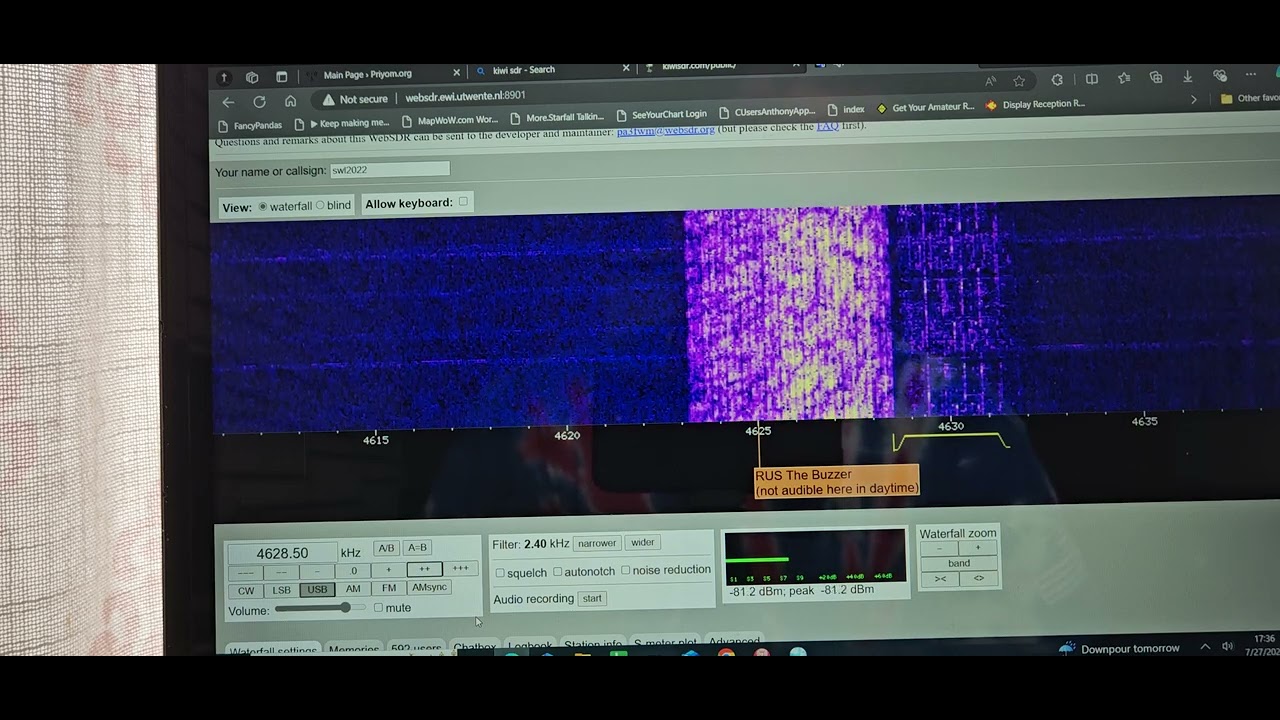Click the name or callsign input field
The image size is (1280, 720).
click(x=390, y=170)
